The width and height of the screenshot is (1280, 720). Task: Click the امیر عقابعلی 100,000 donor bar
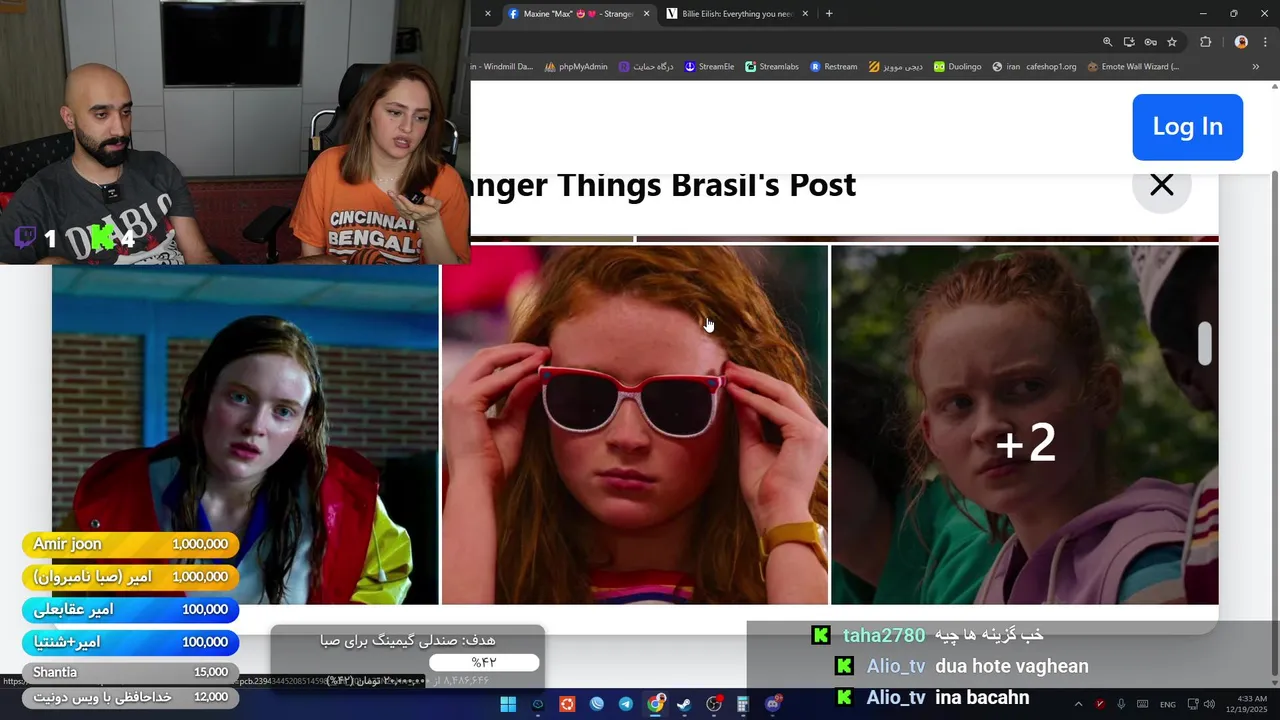coord(130,609)
